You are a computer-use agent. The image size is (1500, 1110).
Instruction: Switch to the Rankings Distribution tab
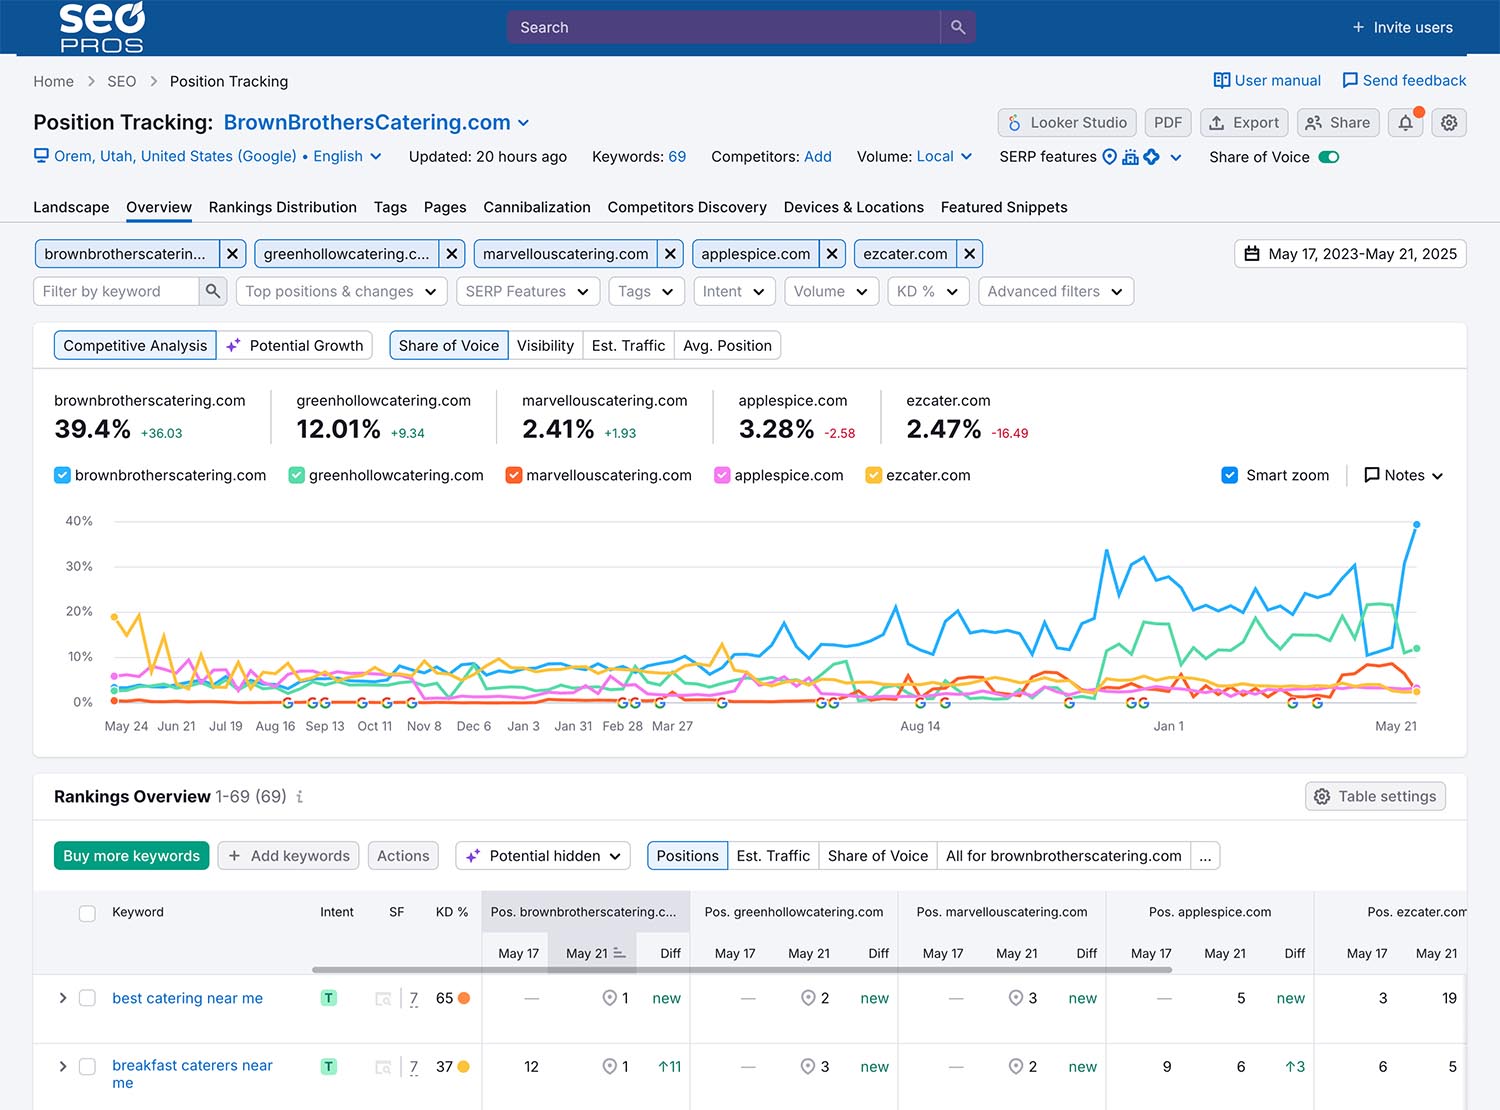click(282, 207)
